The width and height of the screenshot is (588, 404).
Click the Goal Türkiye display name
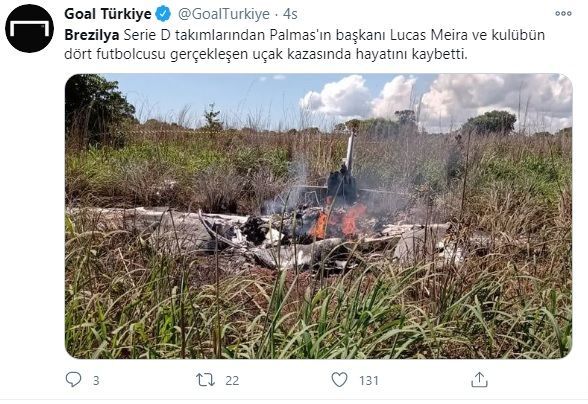pyautogui.click(x=108, y=14)
